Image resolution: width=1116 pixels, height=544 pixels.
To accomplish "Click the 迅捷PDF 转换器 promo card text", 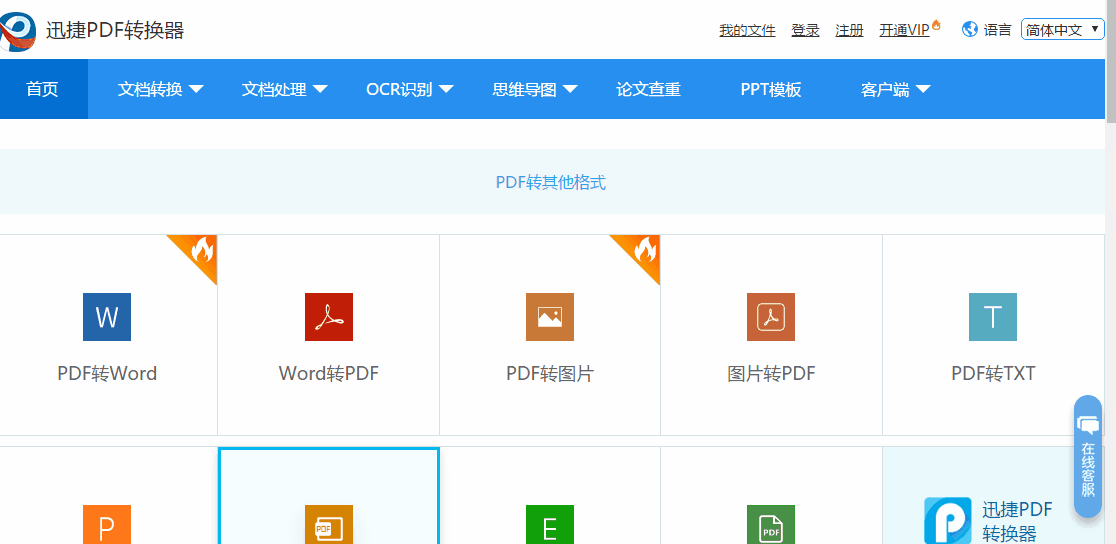I will click(1017, 521).
